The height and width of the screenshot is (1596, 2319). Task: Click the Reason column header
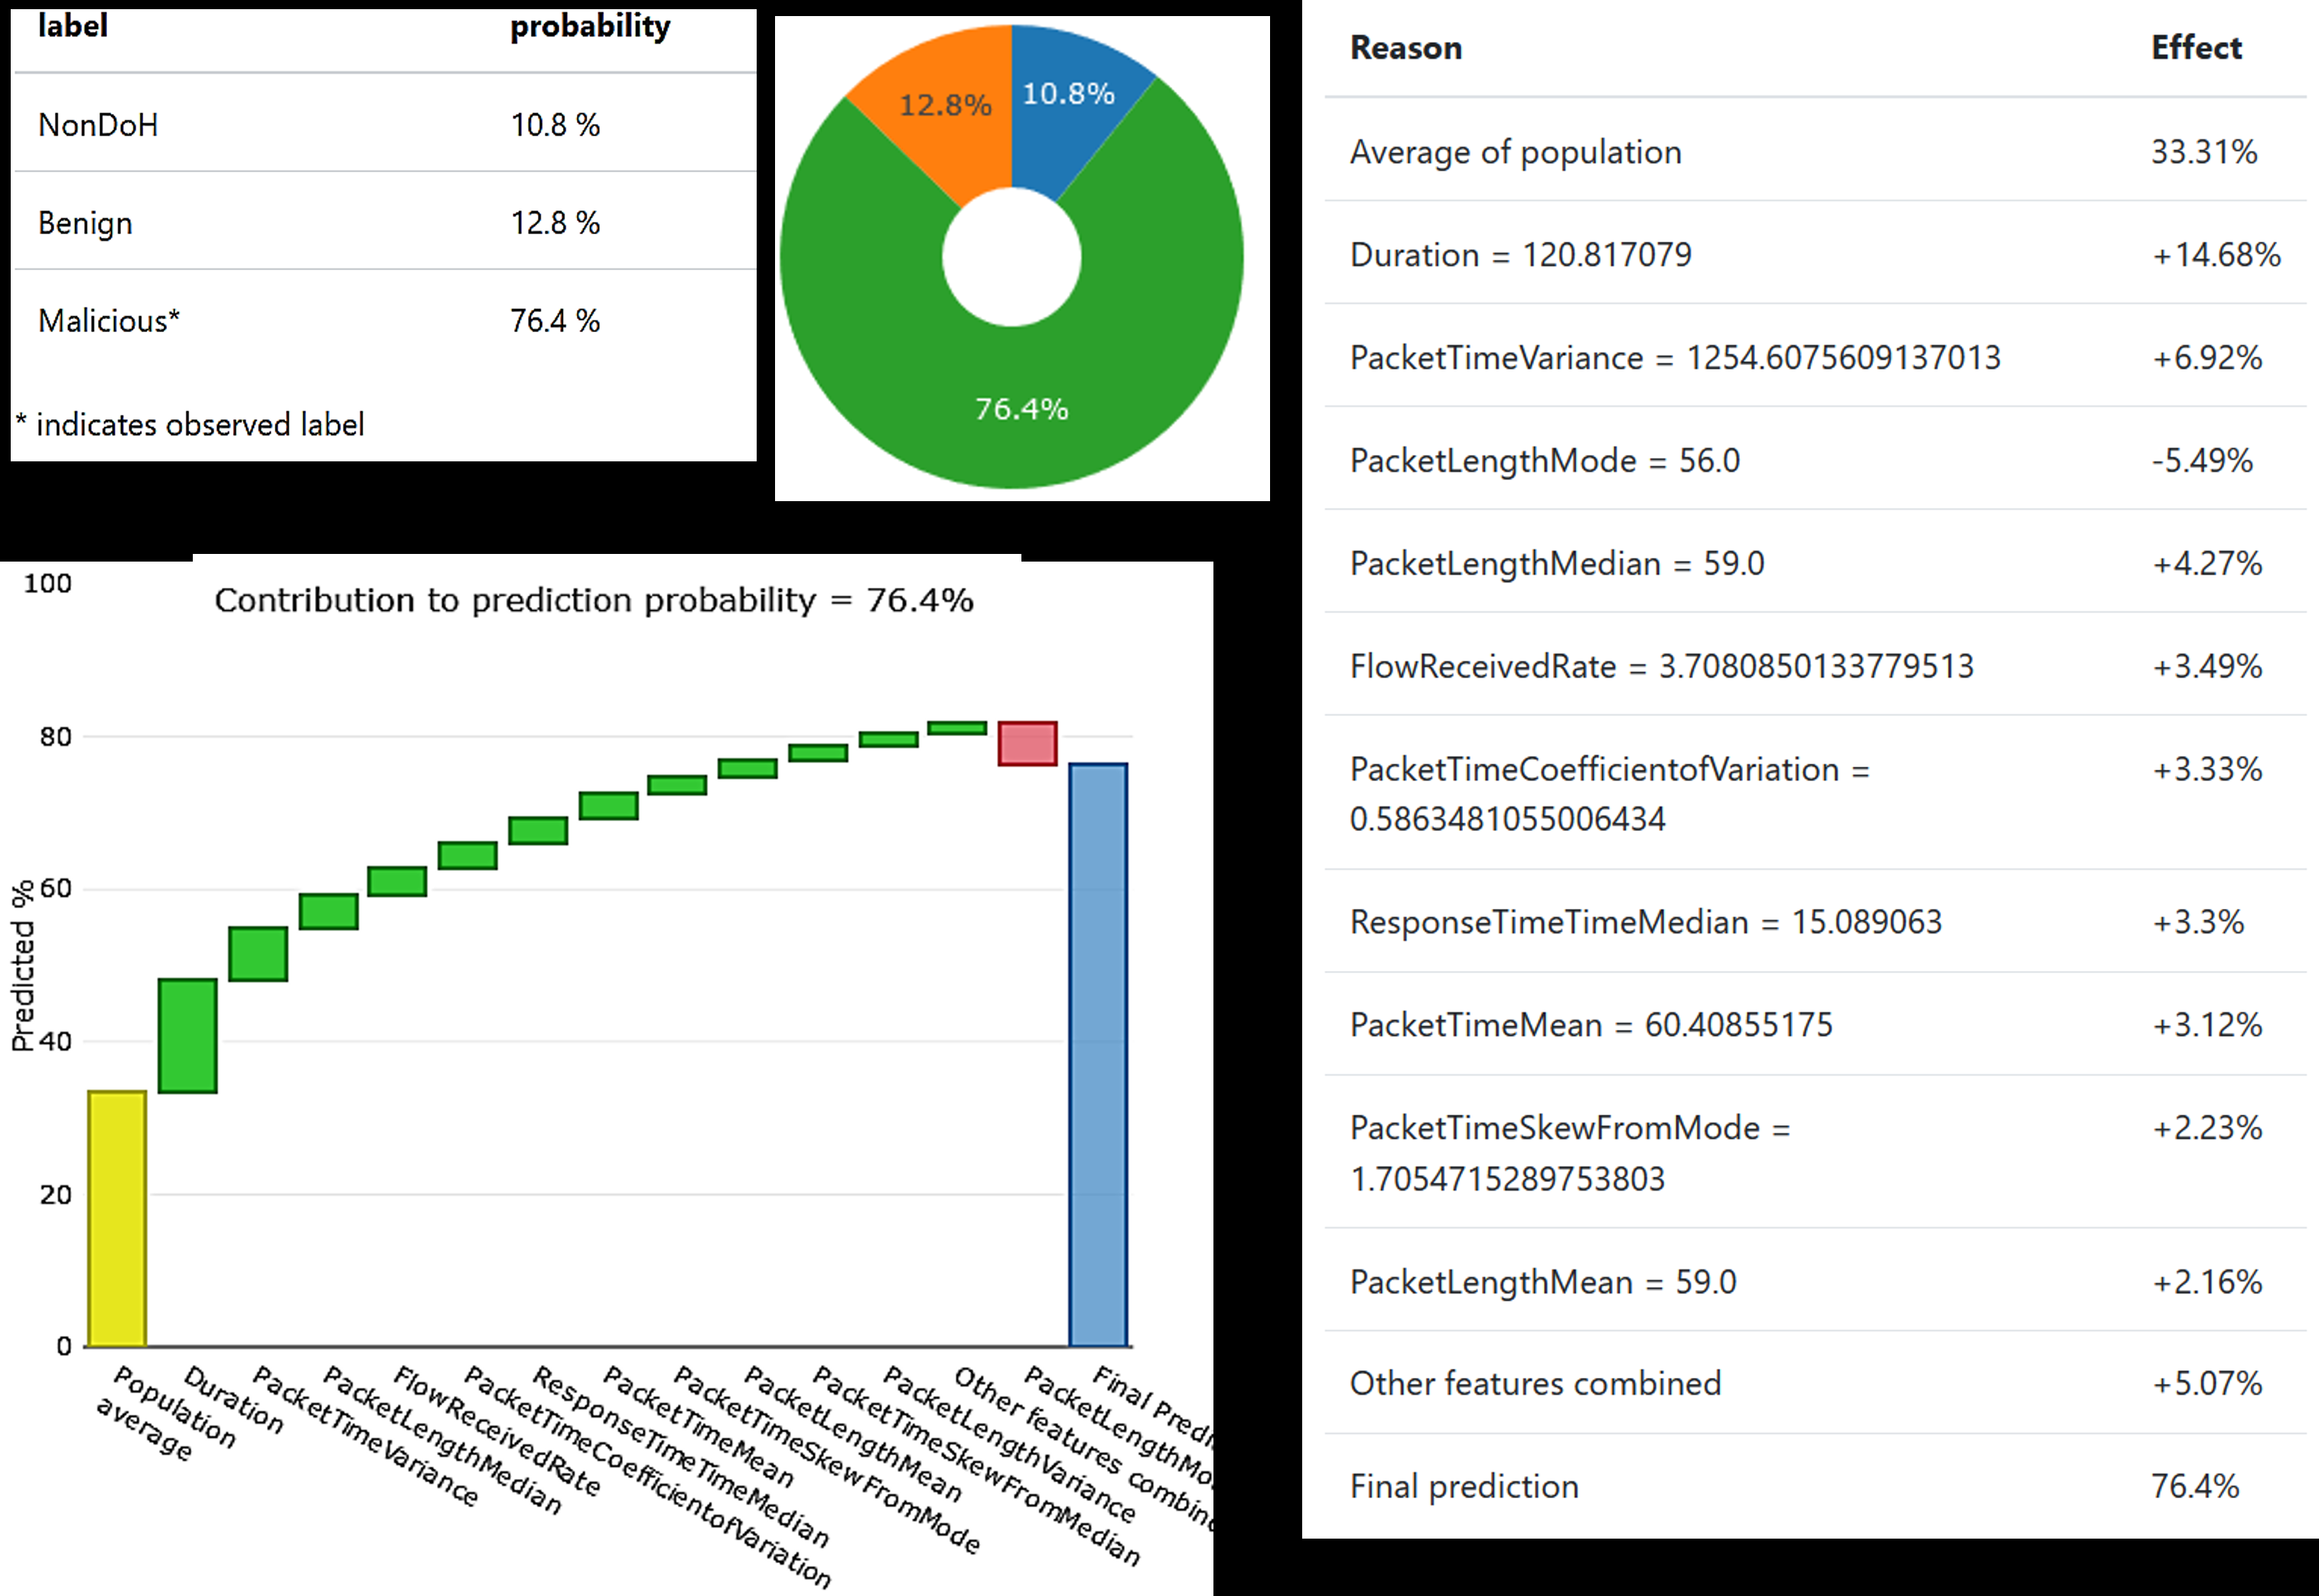1405,48
